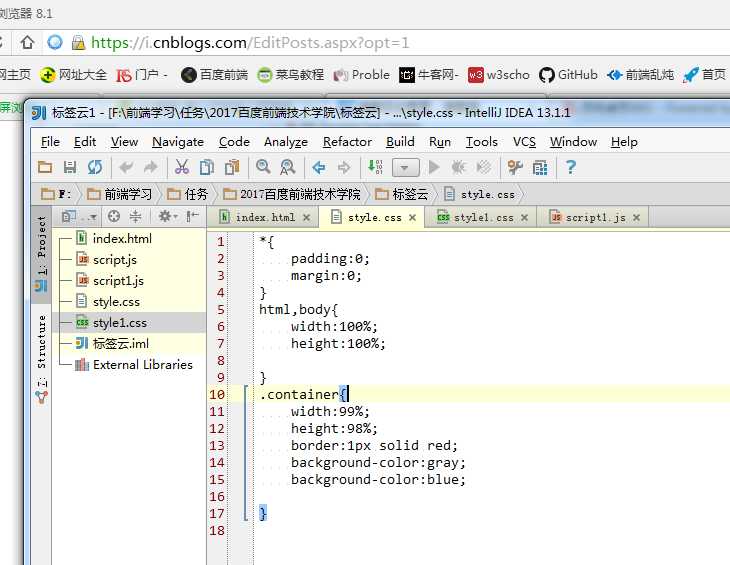Viewport: 730px width, 565px height.
Task: Collapse all with the project panel icon
Action: (135, 216)
